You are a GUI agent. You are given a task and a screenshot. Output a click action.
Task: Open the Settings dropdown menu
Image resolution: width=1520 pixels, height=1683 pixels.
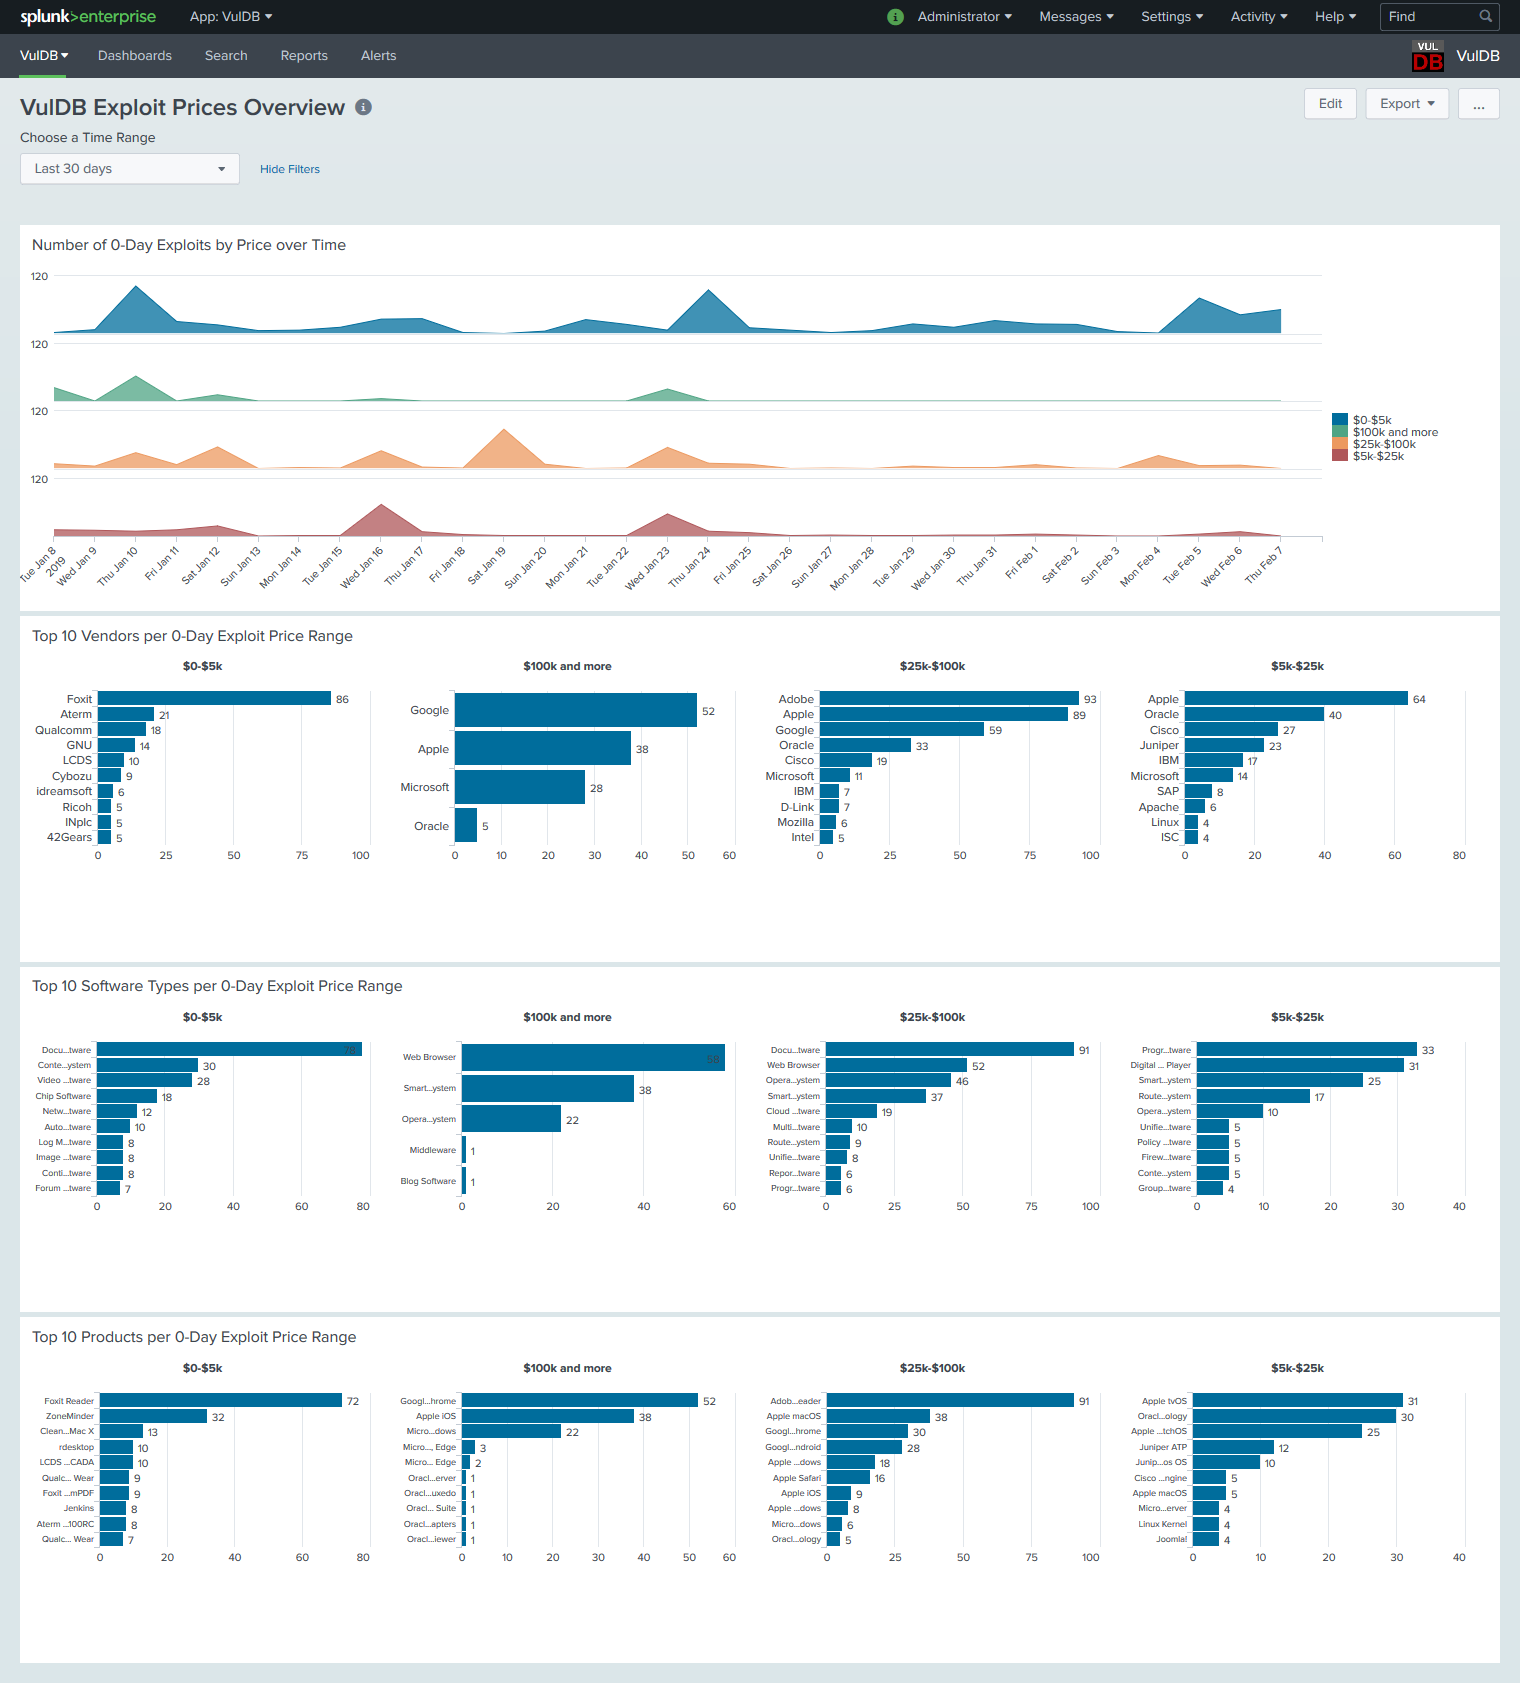click(1172, 17)
